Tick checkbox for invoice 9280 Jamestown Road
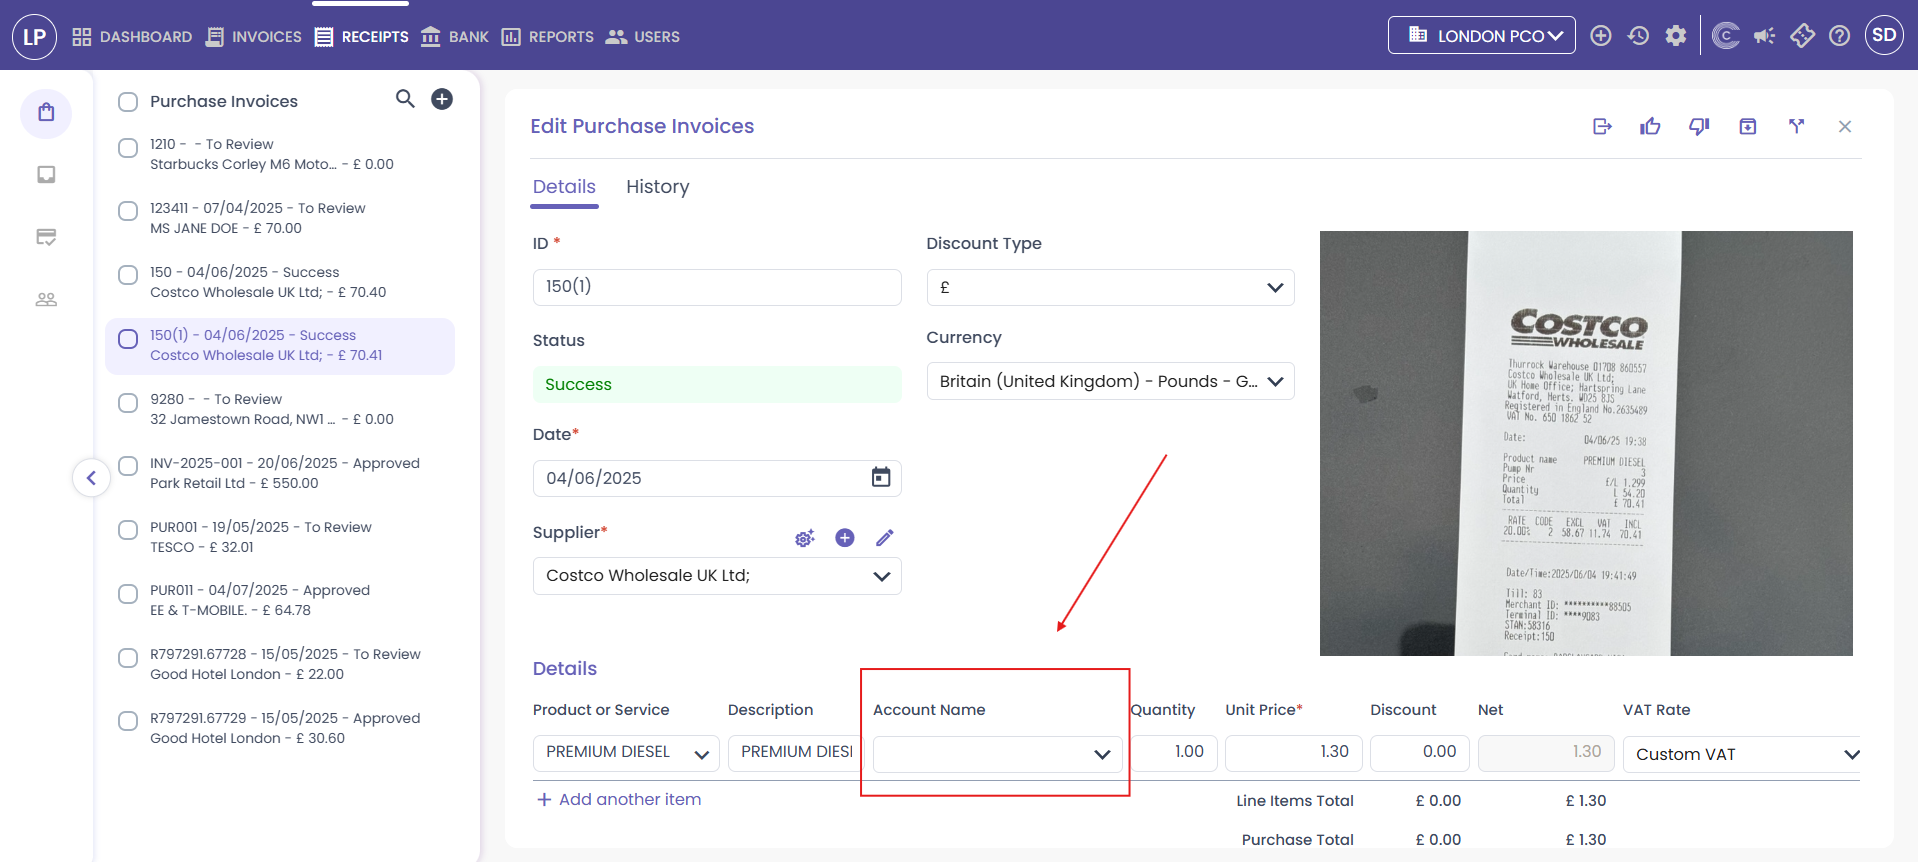Viewport: 1918px width, 862px height. [128, 403]
